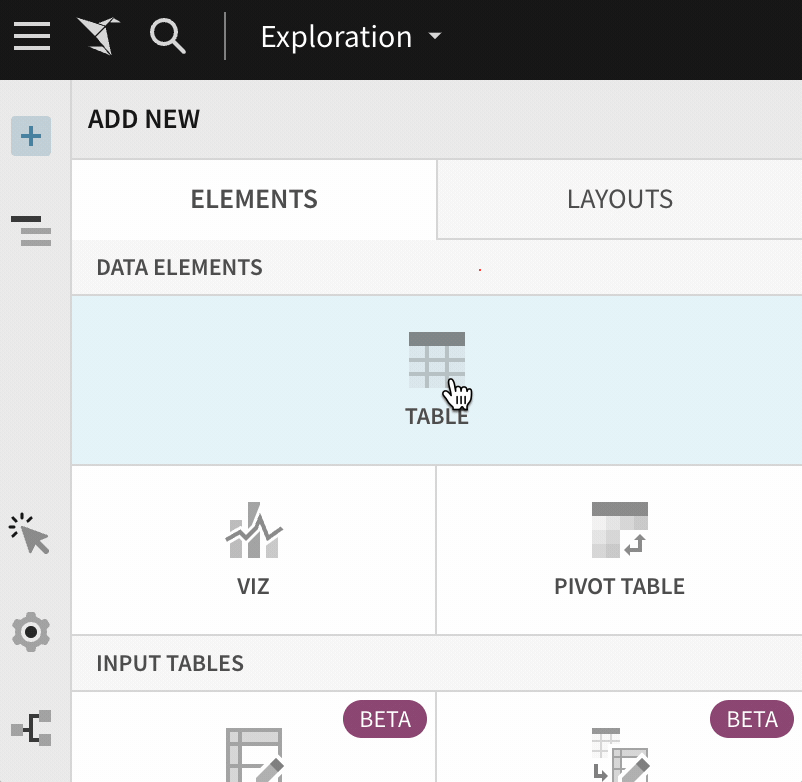Select the sparkle cursor actions icon
The image size is (802, 782).
pyautogui.click(x=31, y=535)
